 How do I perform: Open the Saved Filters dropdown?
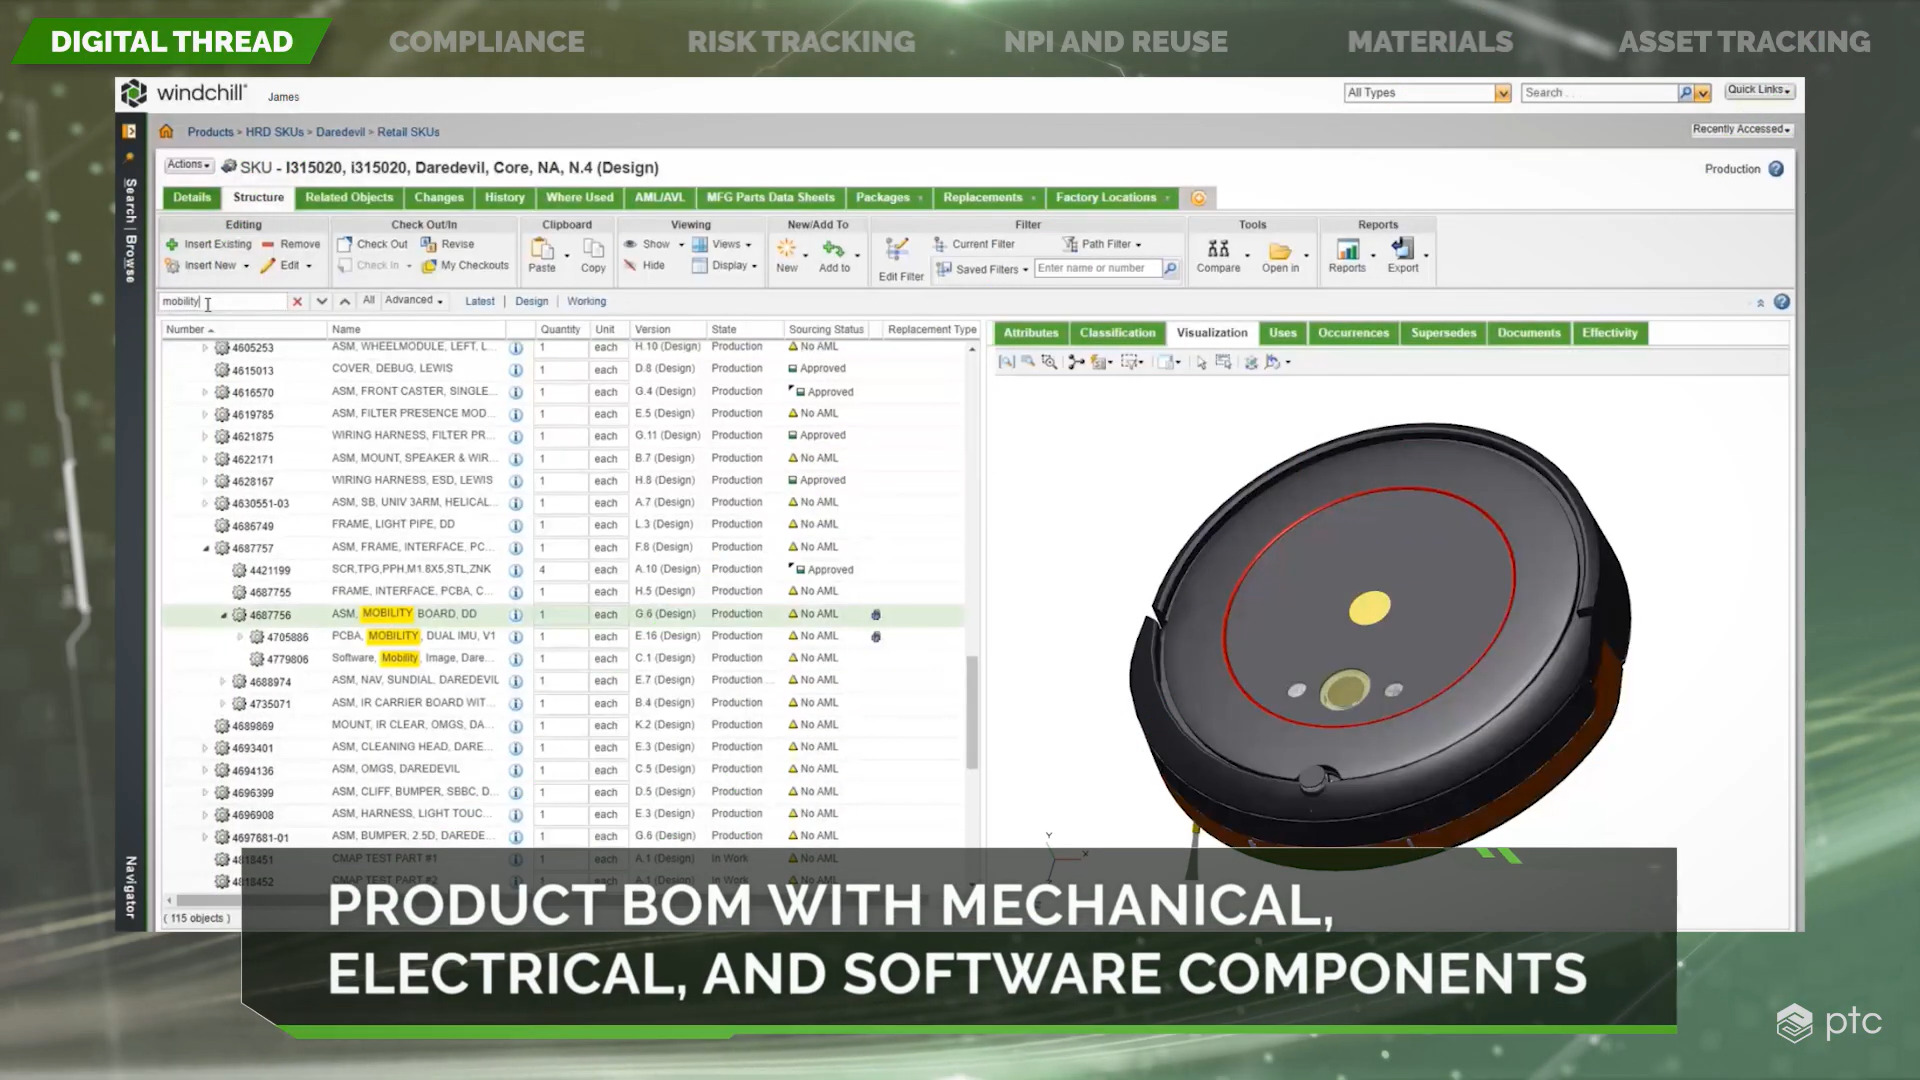tap(982, 269)
